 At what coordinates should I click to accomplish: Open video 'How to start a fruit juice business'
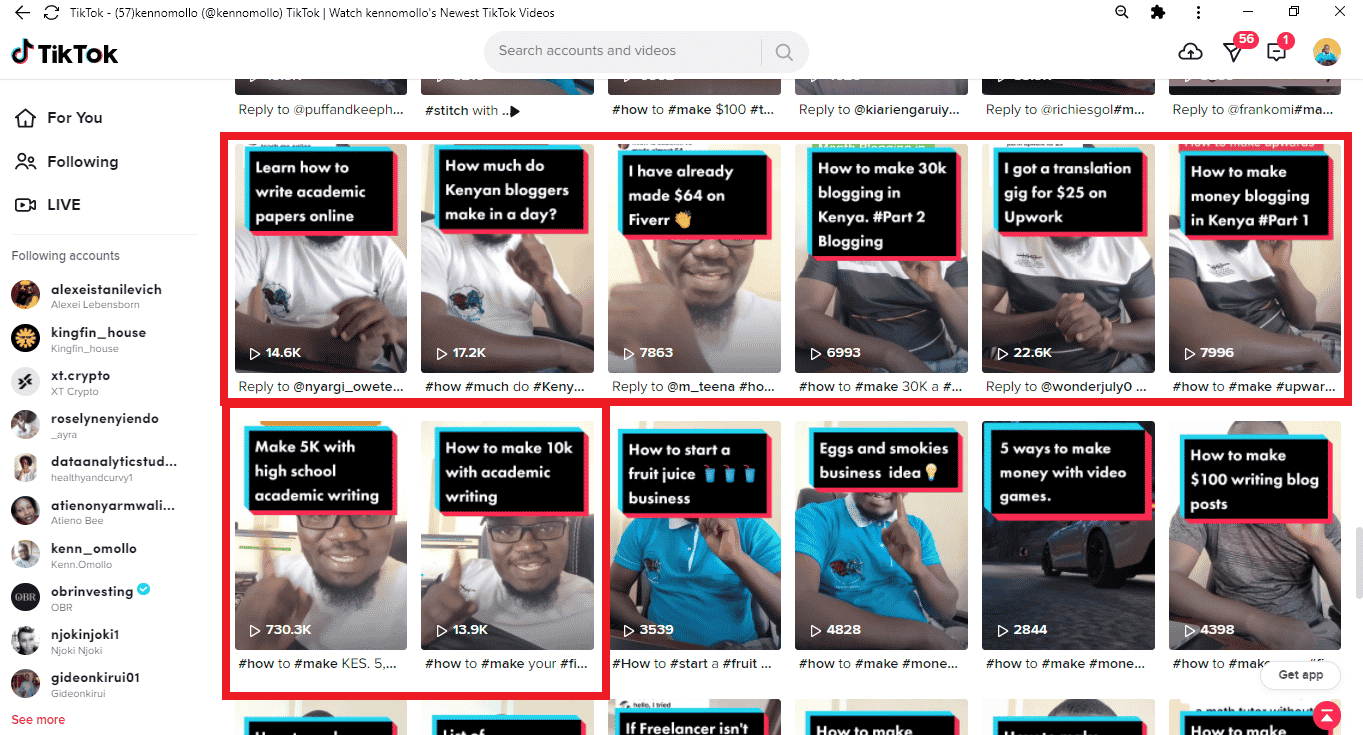coord(694,535)
